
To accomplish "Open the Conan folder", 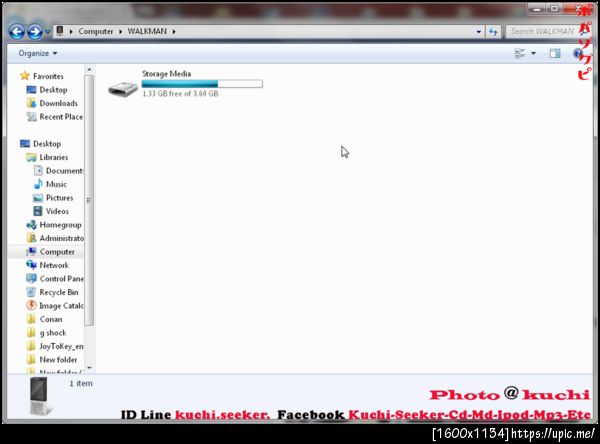I will pos(51,319).
